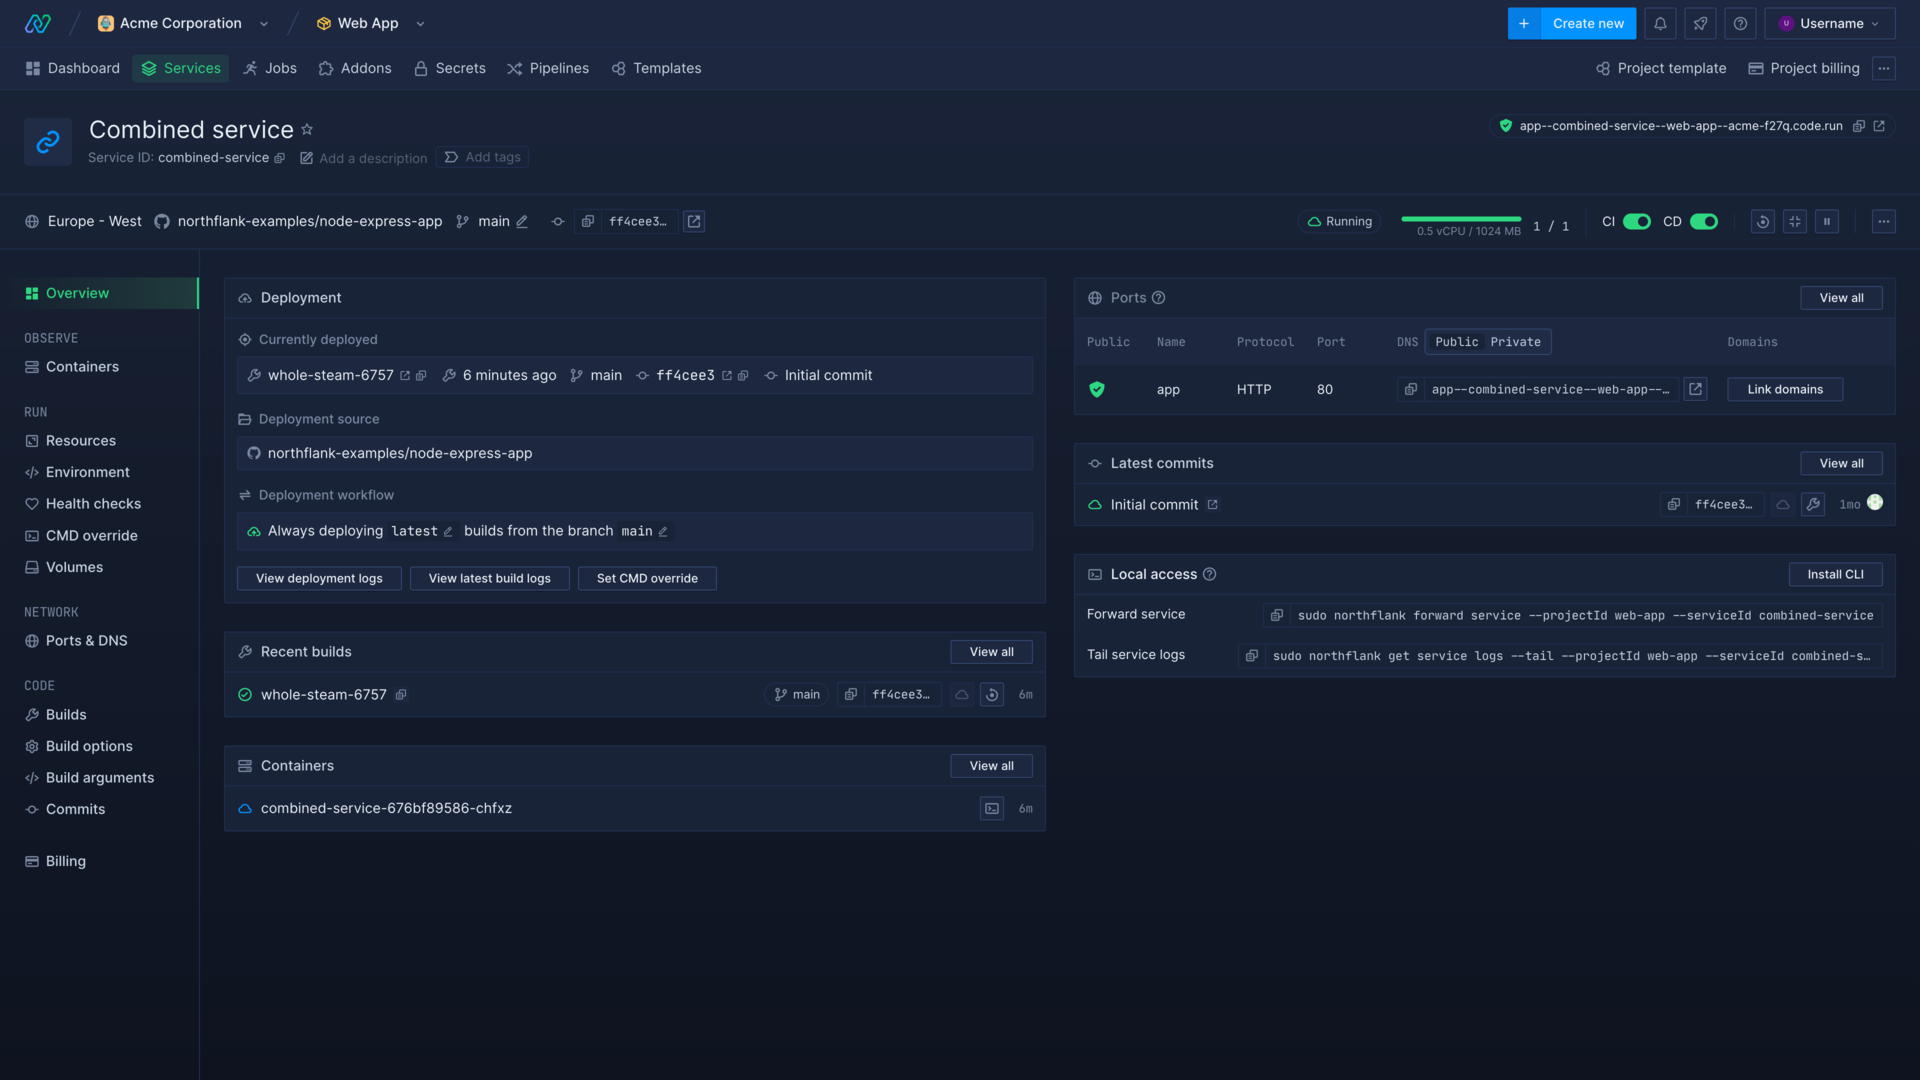Image resolution: width=1920 pixels, height=1080 pixels.
Task: Copy the app code.run URL in header
Action: point(1859,126)
